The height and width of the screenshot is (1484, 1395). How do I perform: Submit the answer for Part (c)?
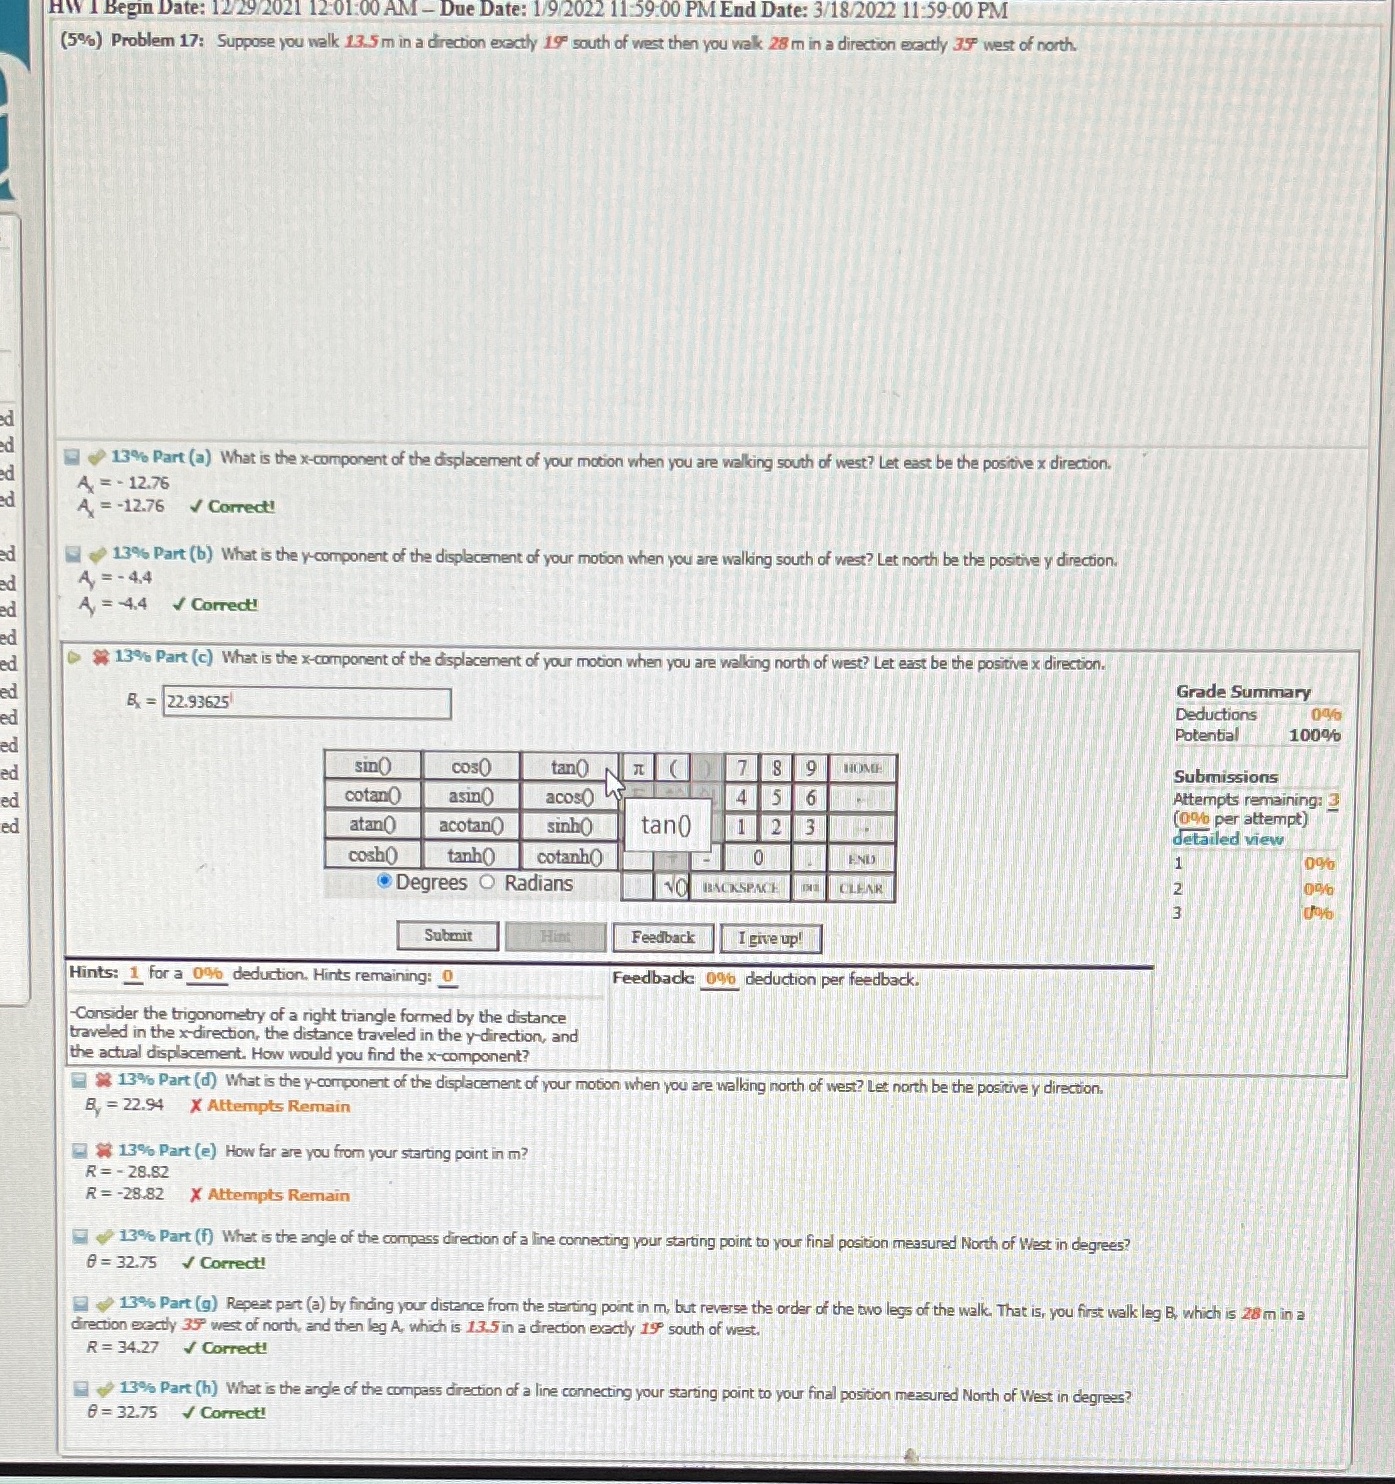[x=448, y=936]
